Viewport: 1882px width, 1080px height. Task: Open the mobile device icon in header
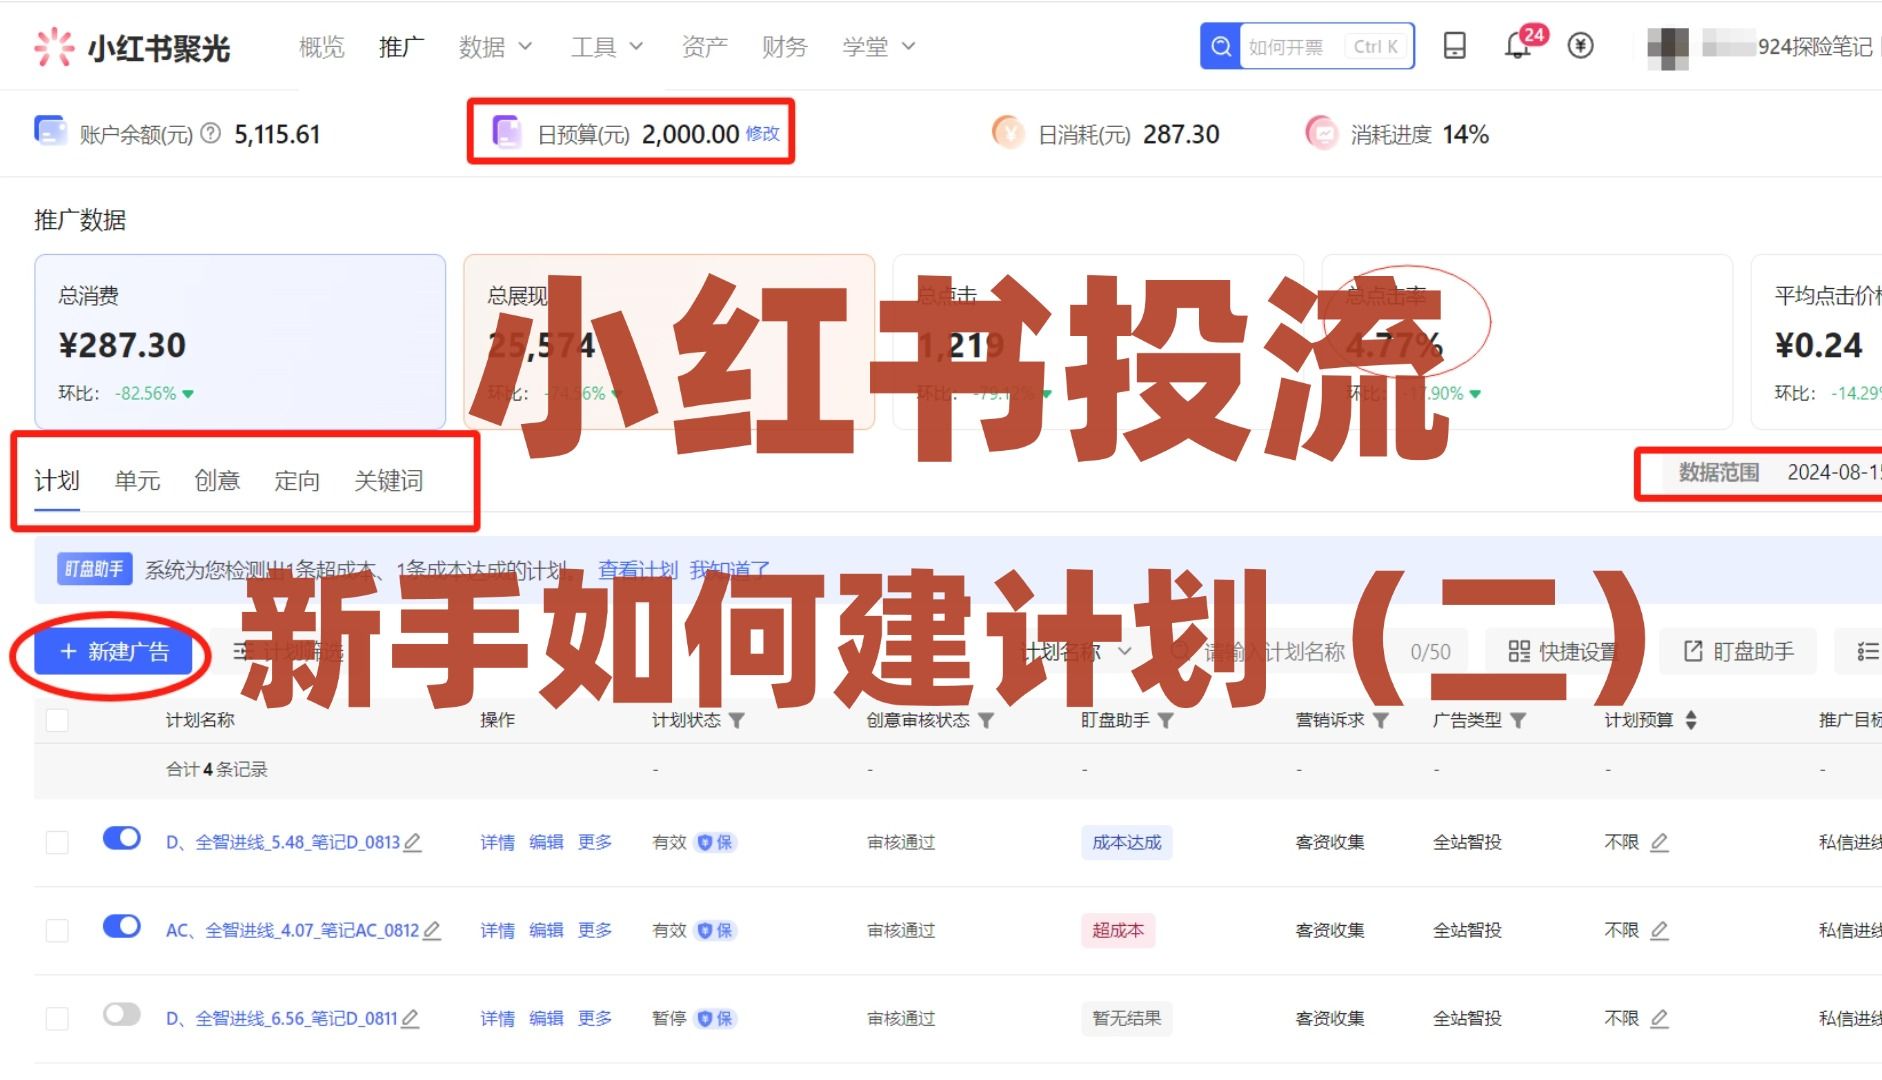[1455, 46]
